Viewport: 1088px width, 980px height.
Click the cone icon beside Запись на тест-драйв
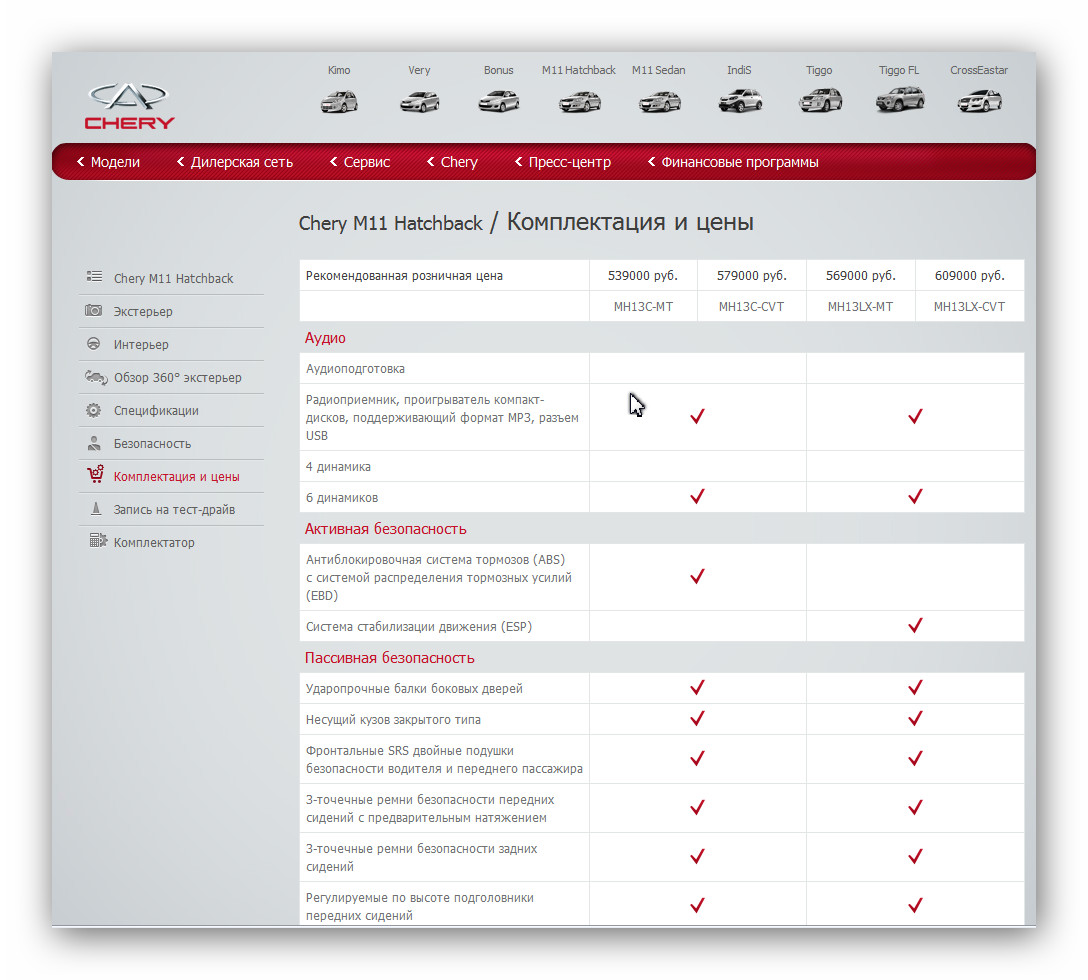(96, 509)
